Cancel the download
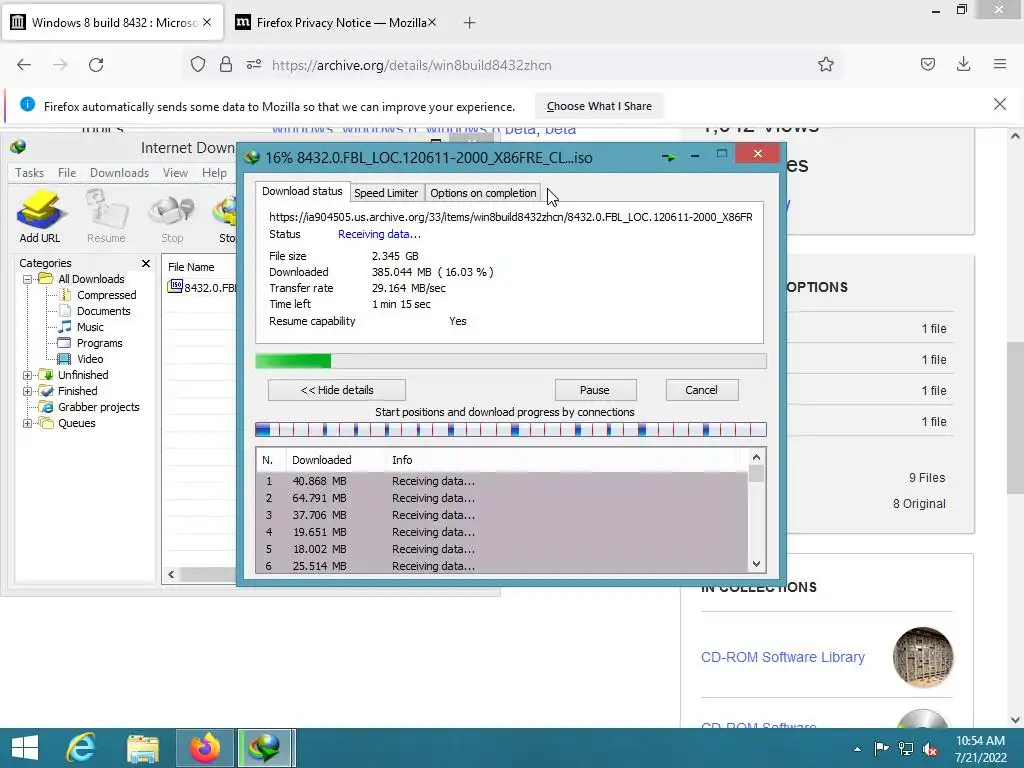Image resolution: width=1024 pixels, height=768 pixels. 701,390
